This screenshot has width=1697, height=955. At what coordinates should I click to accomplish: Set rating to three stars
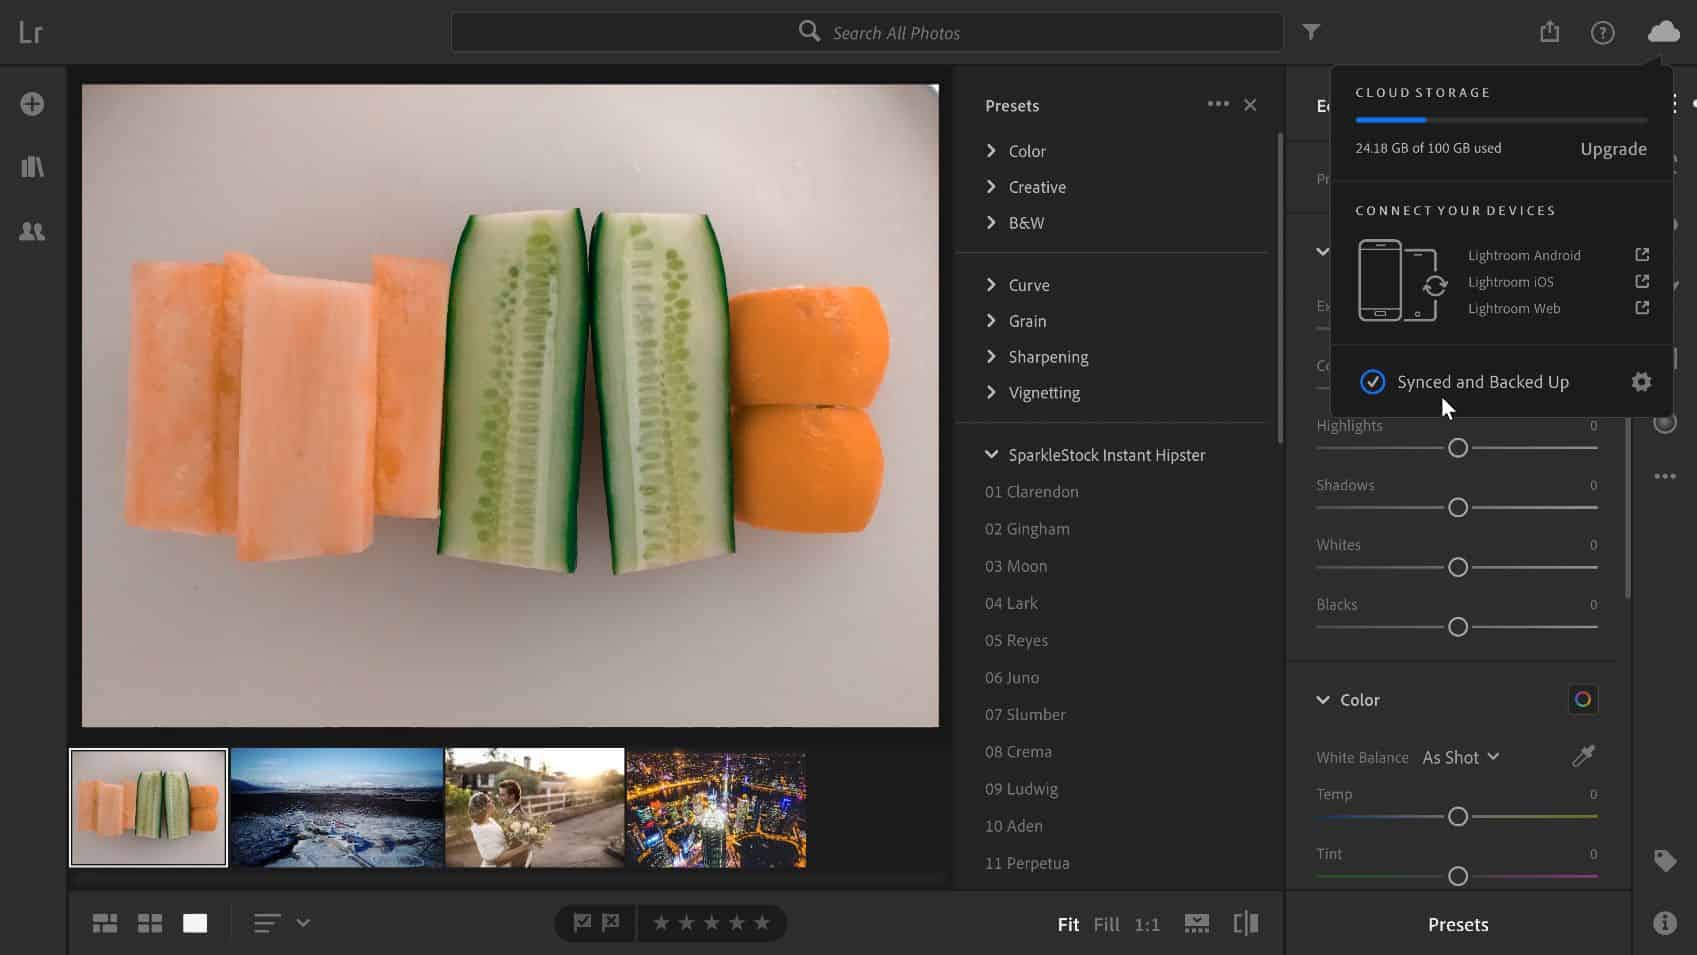pyautogui.click(x=711, y=923)
